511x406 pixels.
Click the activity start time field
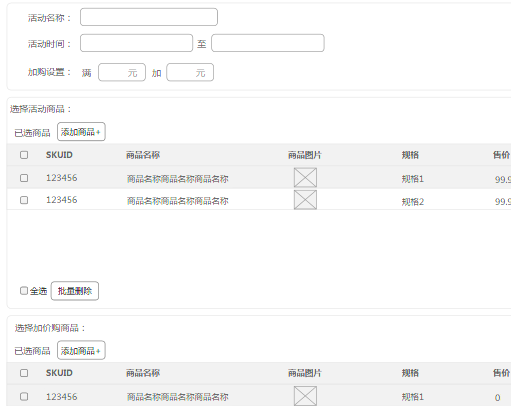click(136, 43)
